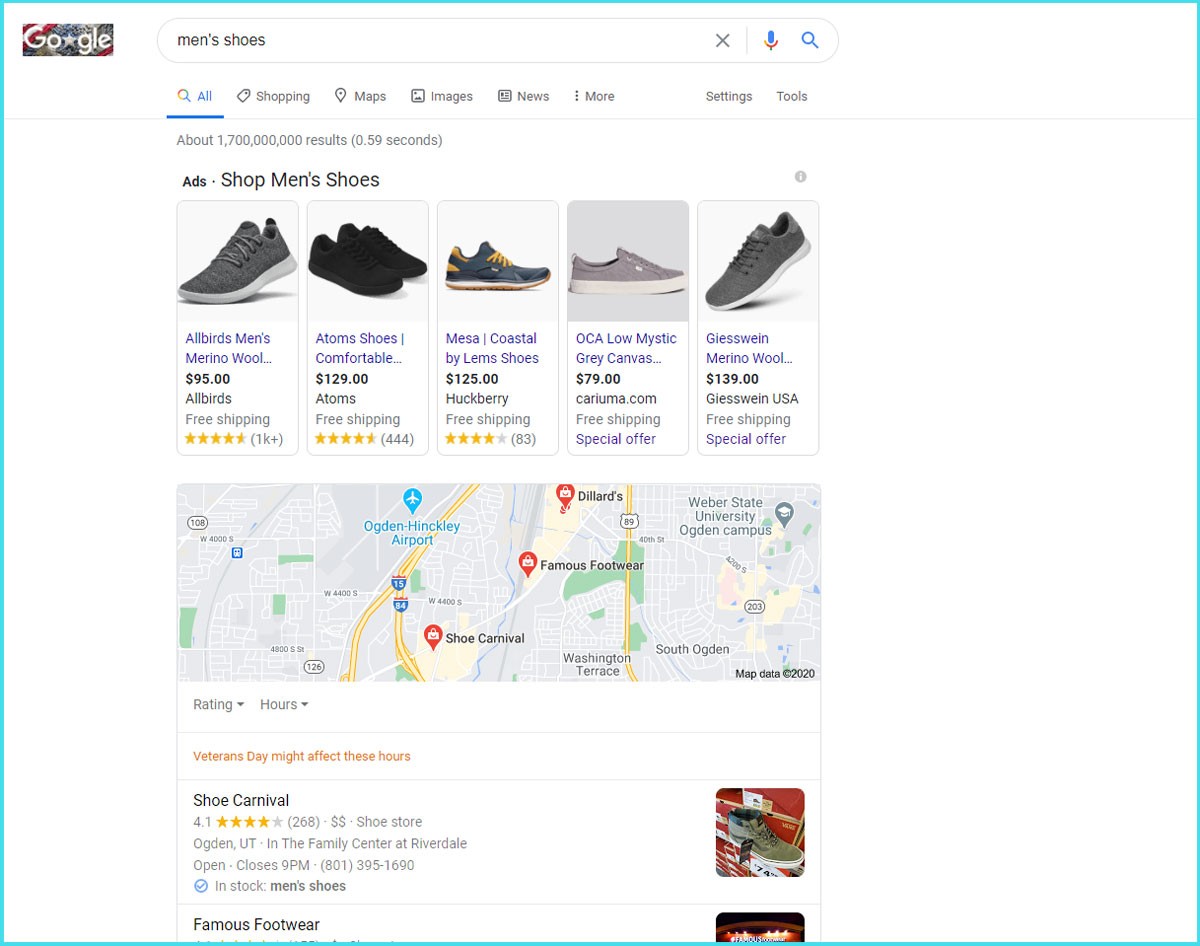1200x946 pixels.
Task: Click the Allbirds grey shoe image
Action: [238, 261]
